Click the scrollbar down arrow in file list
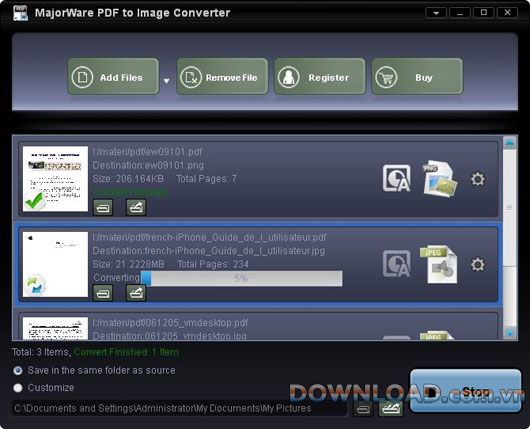The image size is (530, 429). (509, 333)
